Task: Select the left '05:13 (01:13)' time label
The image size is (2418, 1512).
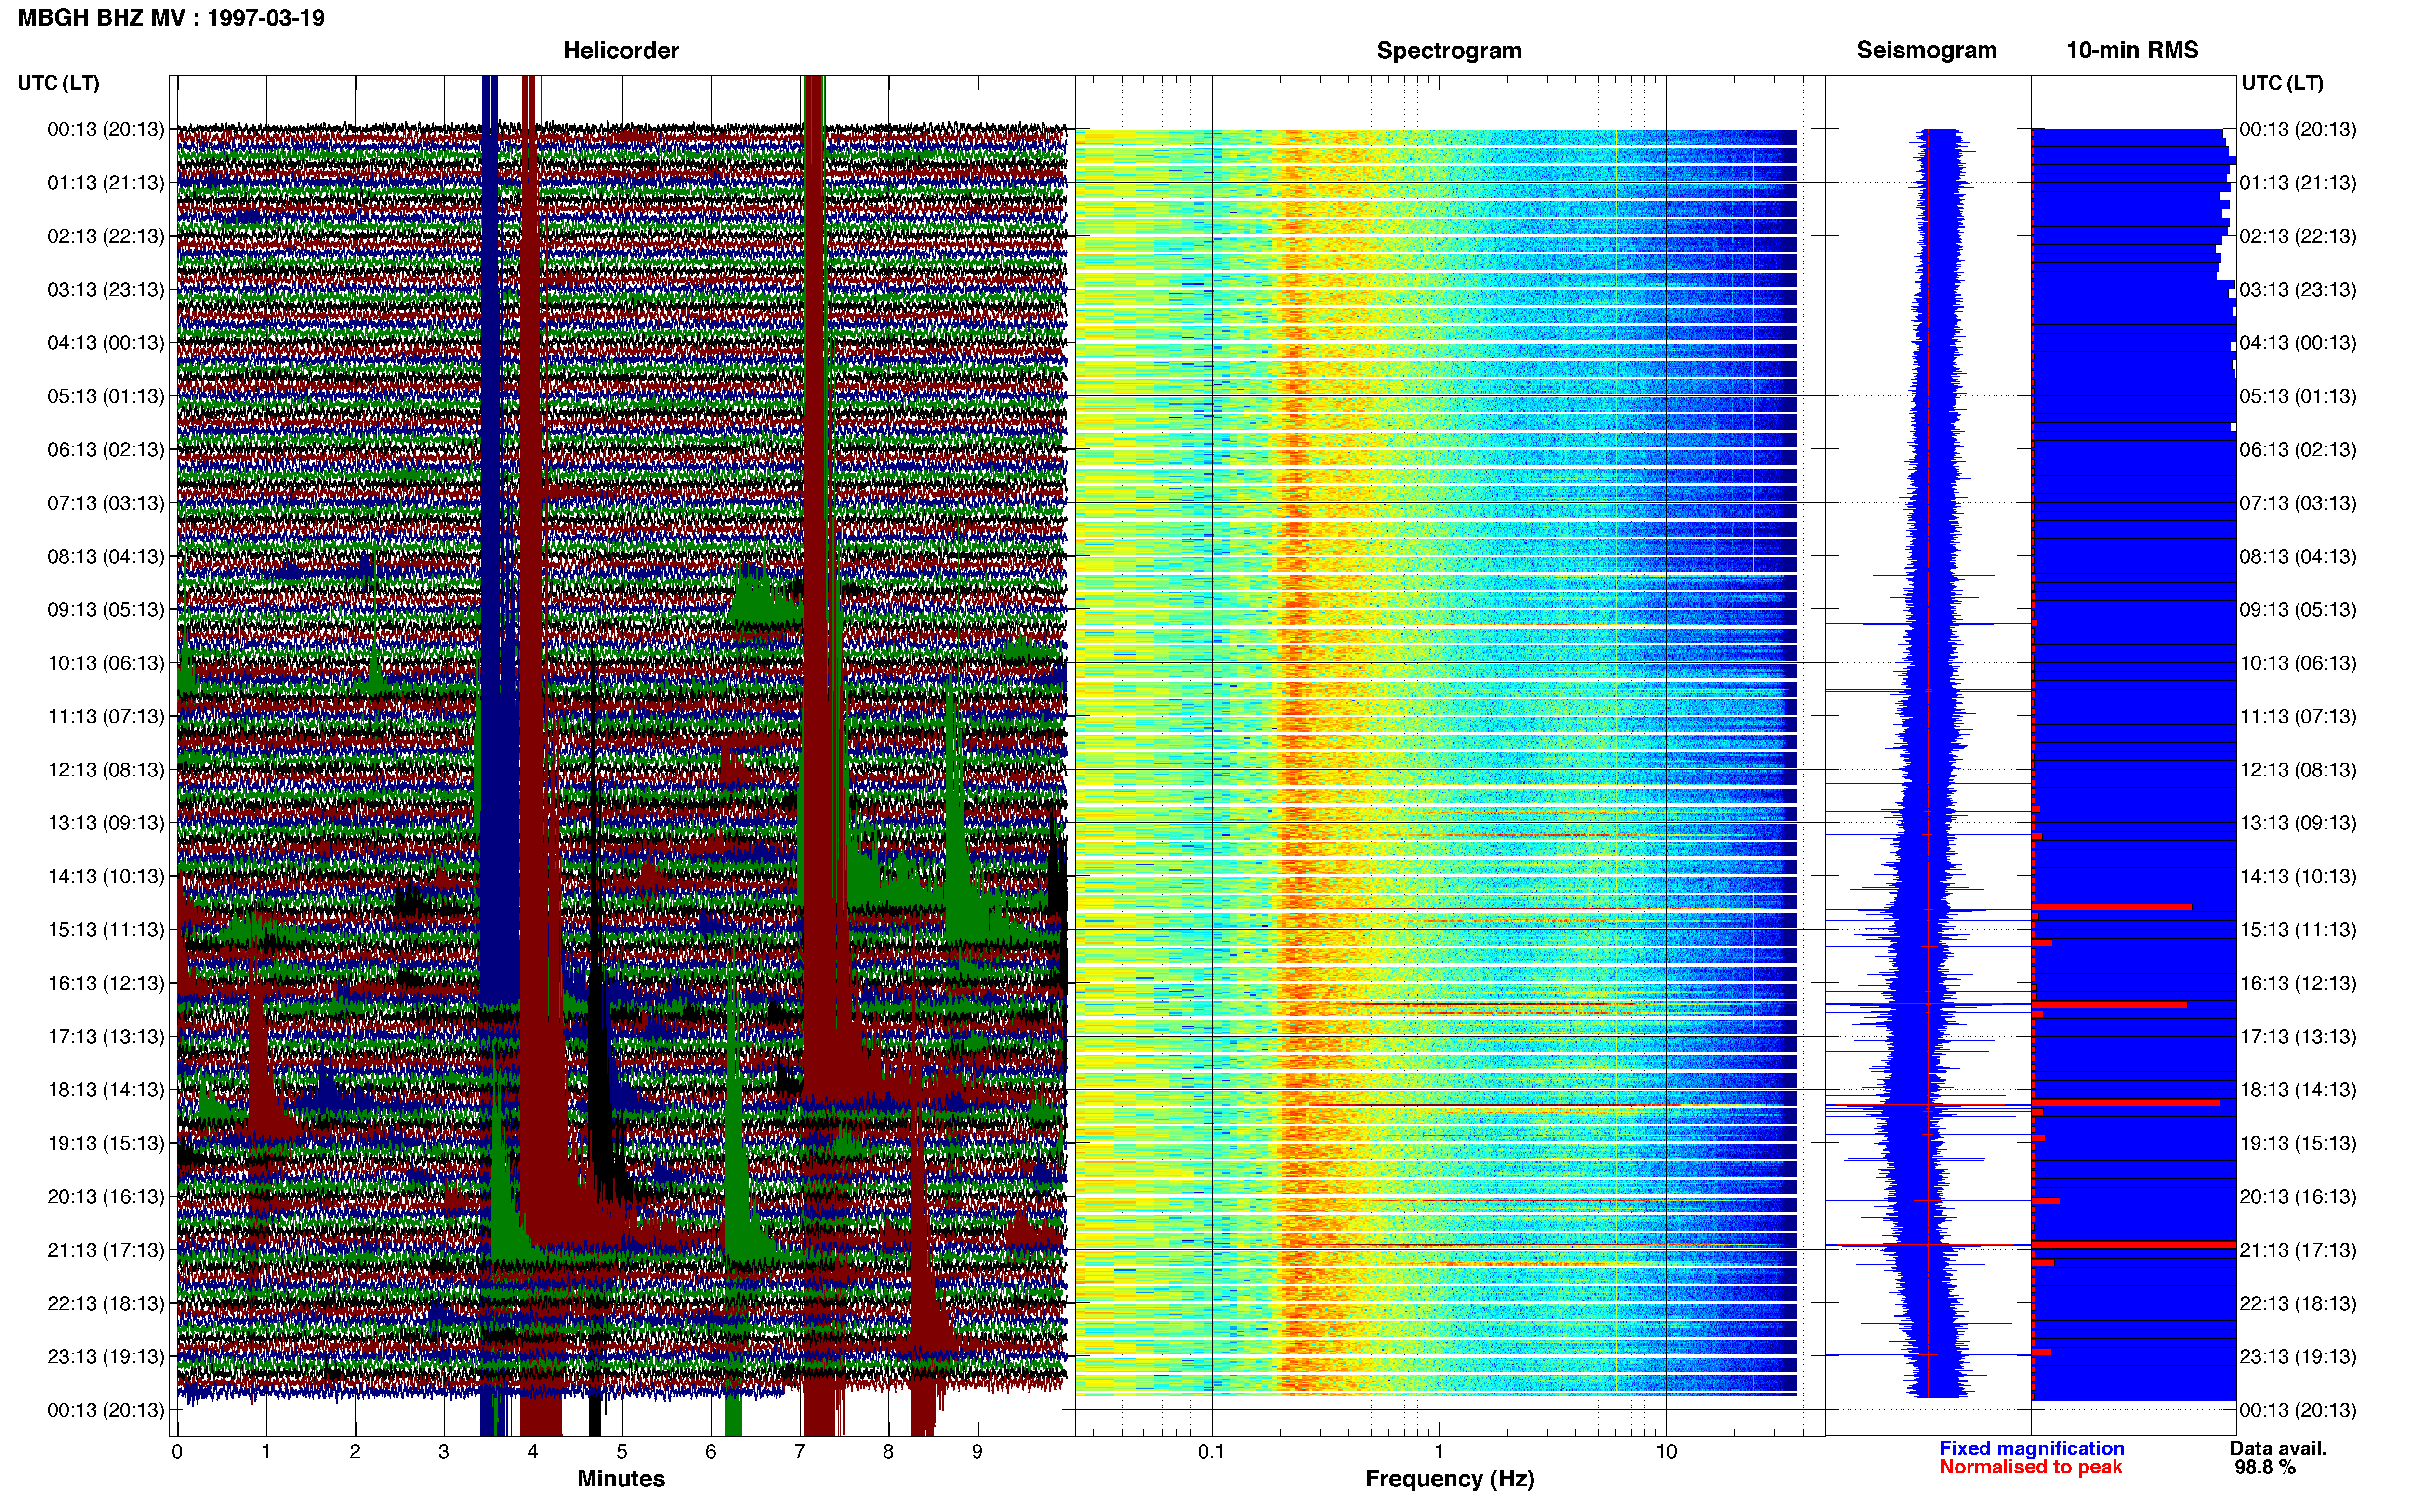Action: coord(105,396)
